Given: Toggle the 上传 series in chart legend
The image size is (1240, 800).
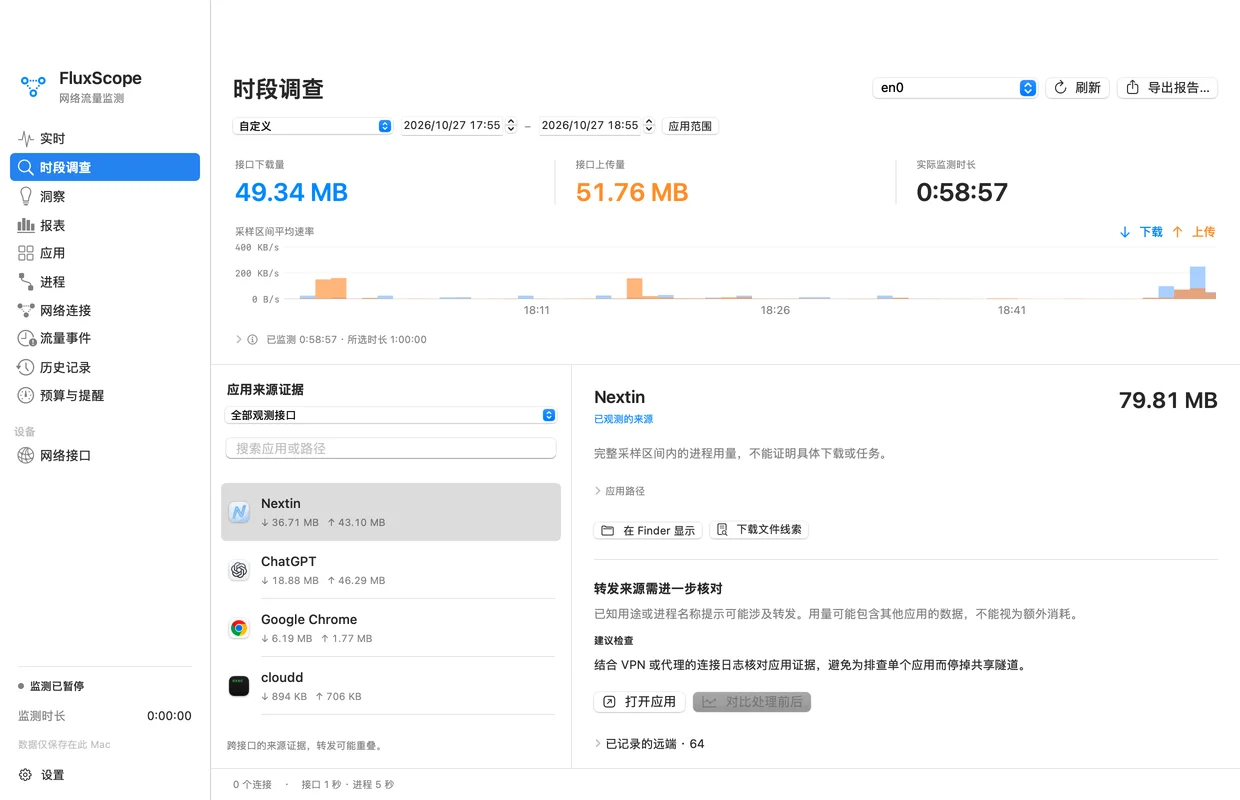Looking at the screenshot, I should tap(1194, 232).
